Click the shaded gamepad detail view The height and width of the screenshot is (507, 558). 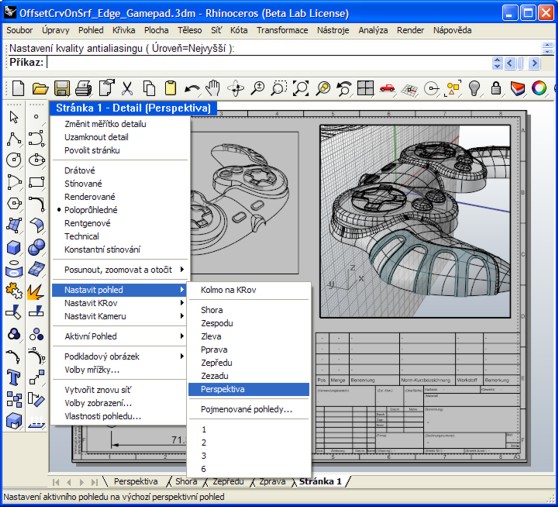415,221
